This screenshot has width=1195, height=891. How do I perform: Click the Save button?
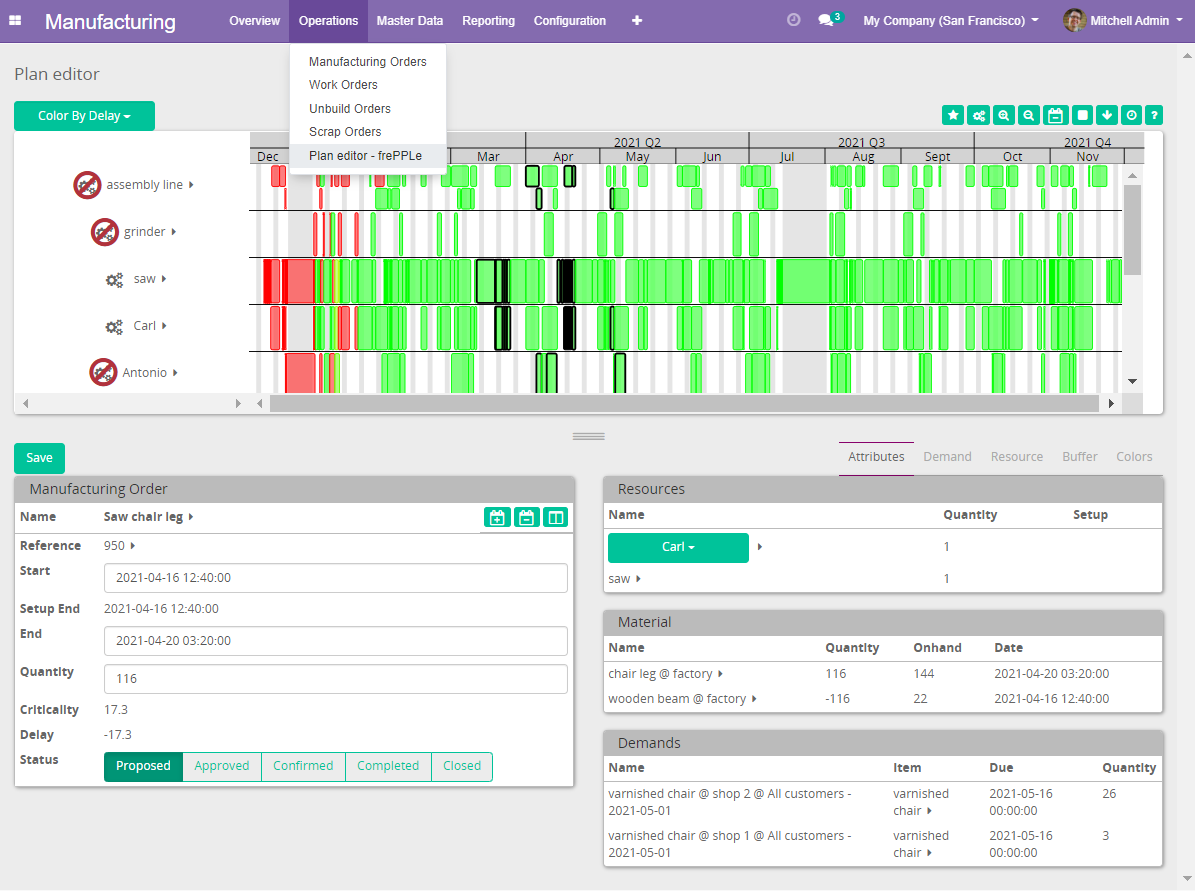(39, 457)
